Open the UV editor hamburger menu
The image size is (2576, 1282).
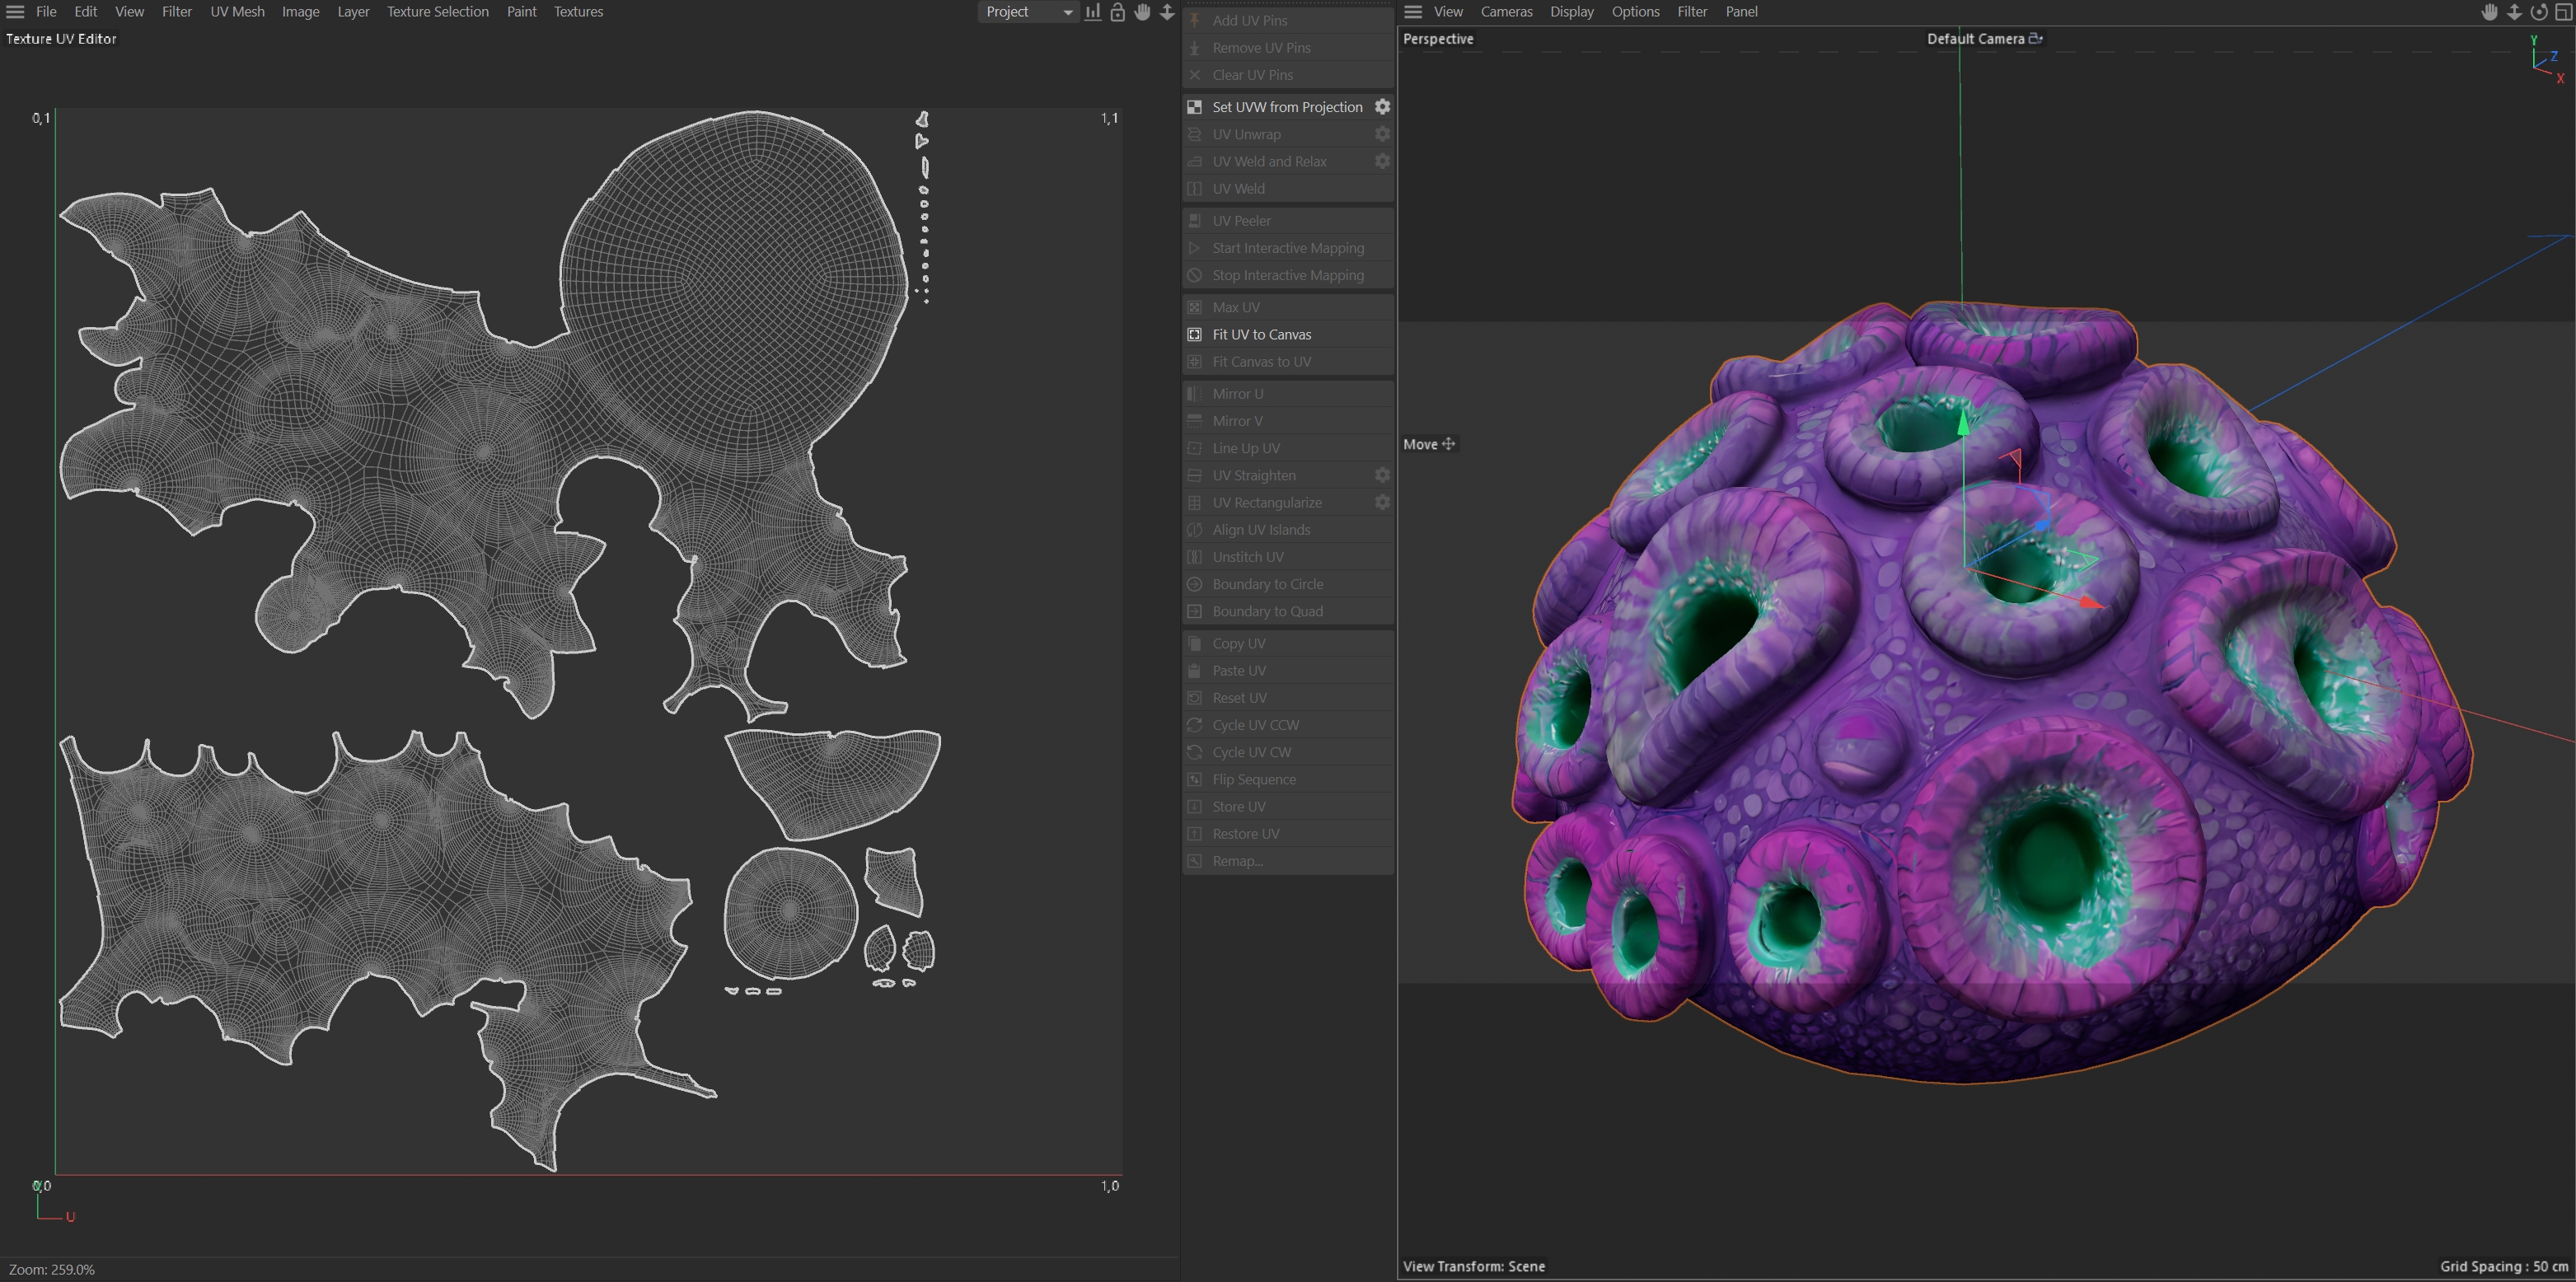(x=15, y=12)
